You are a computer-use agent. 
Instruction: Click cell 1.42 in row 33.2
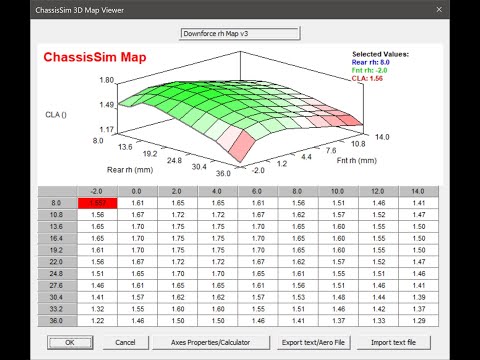pos(379,309)
